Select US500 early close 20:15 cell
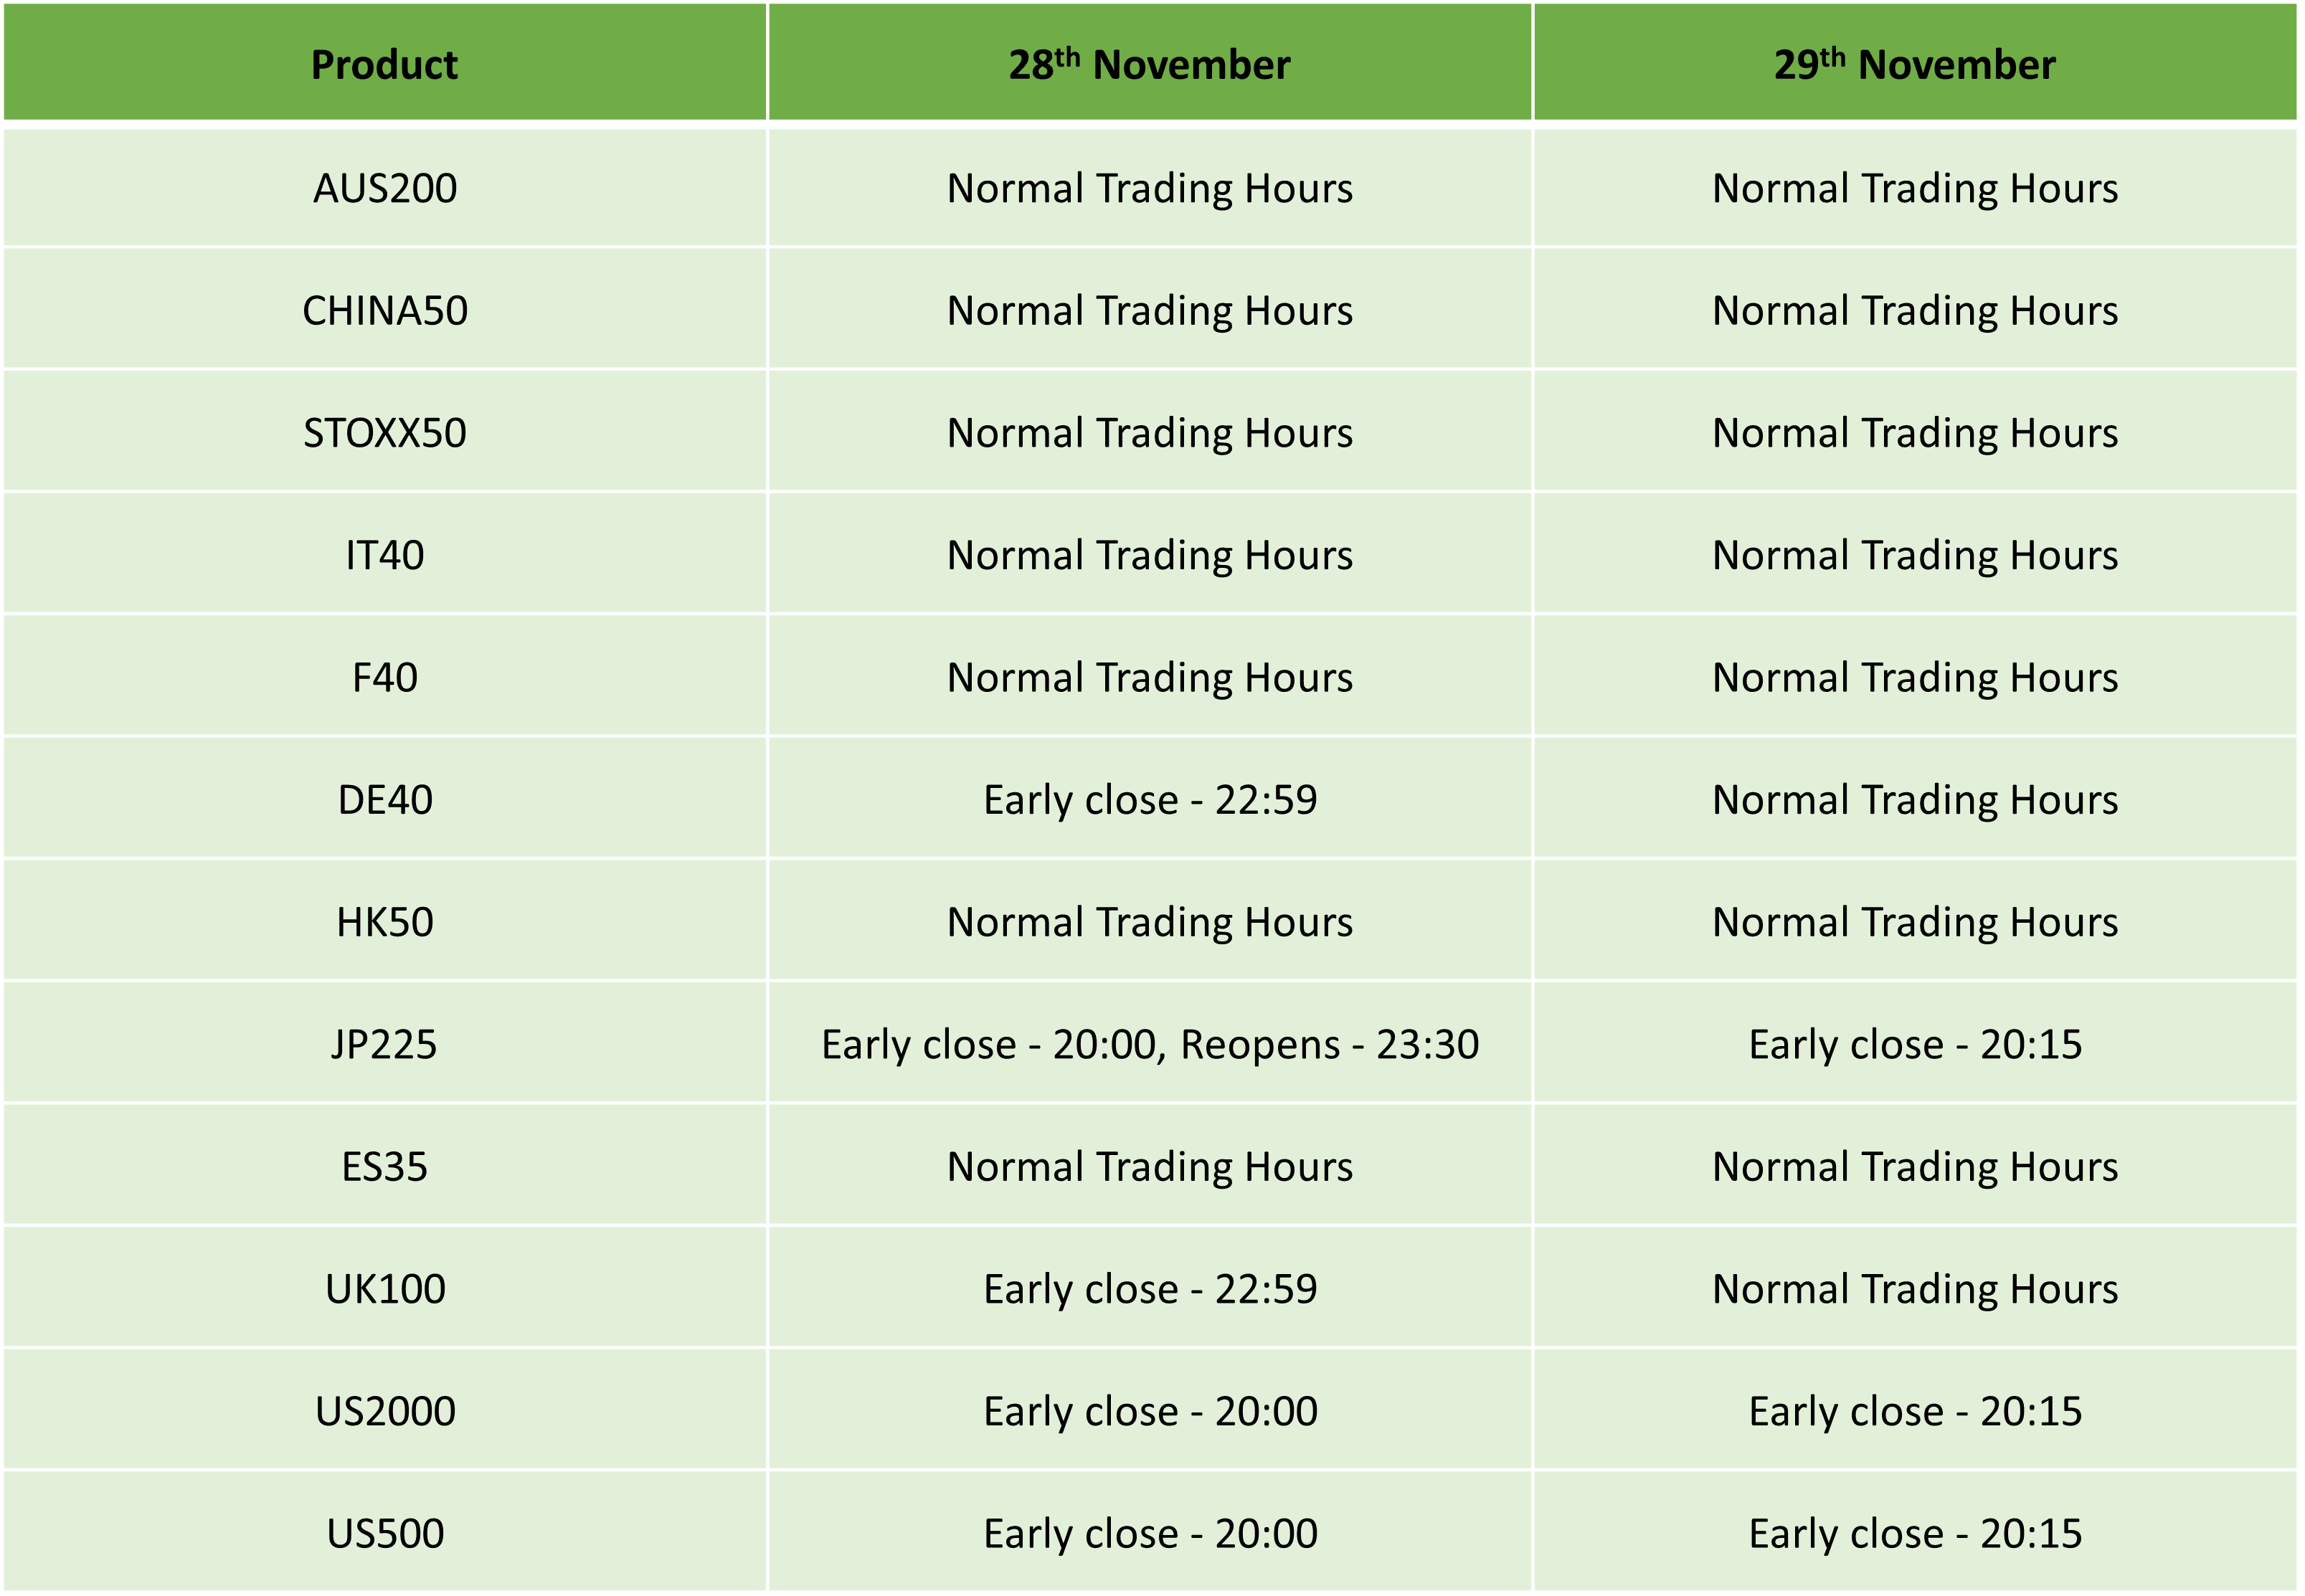 pos(1915,1533)
